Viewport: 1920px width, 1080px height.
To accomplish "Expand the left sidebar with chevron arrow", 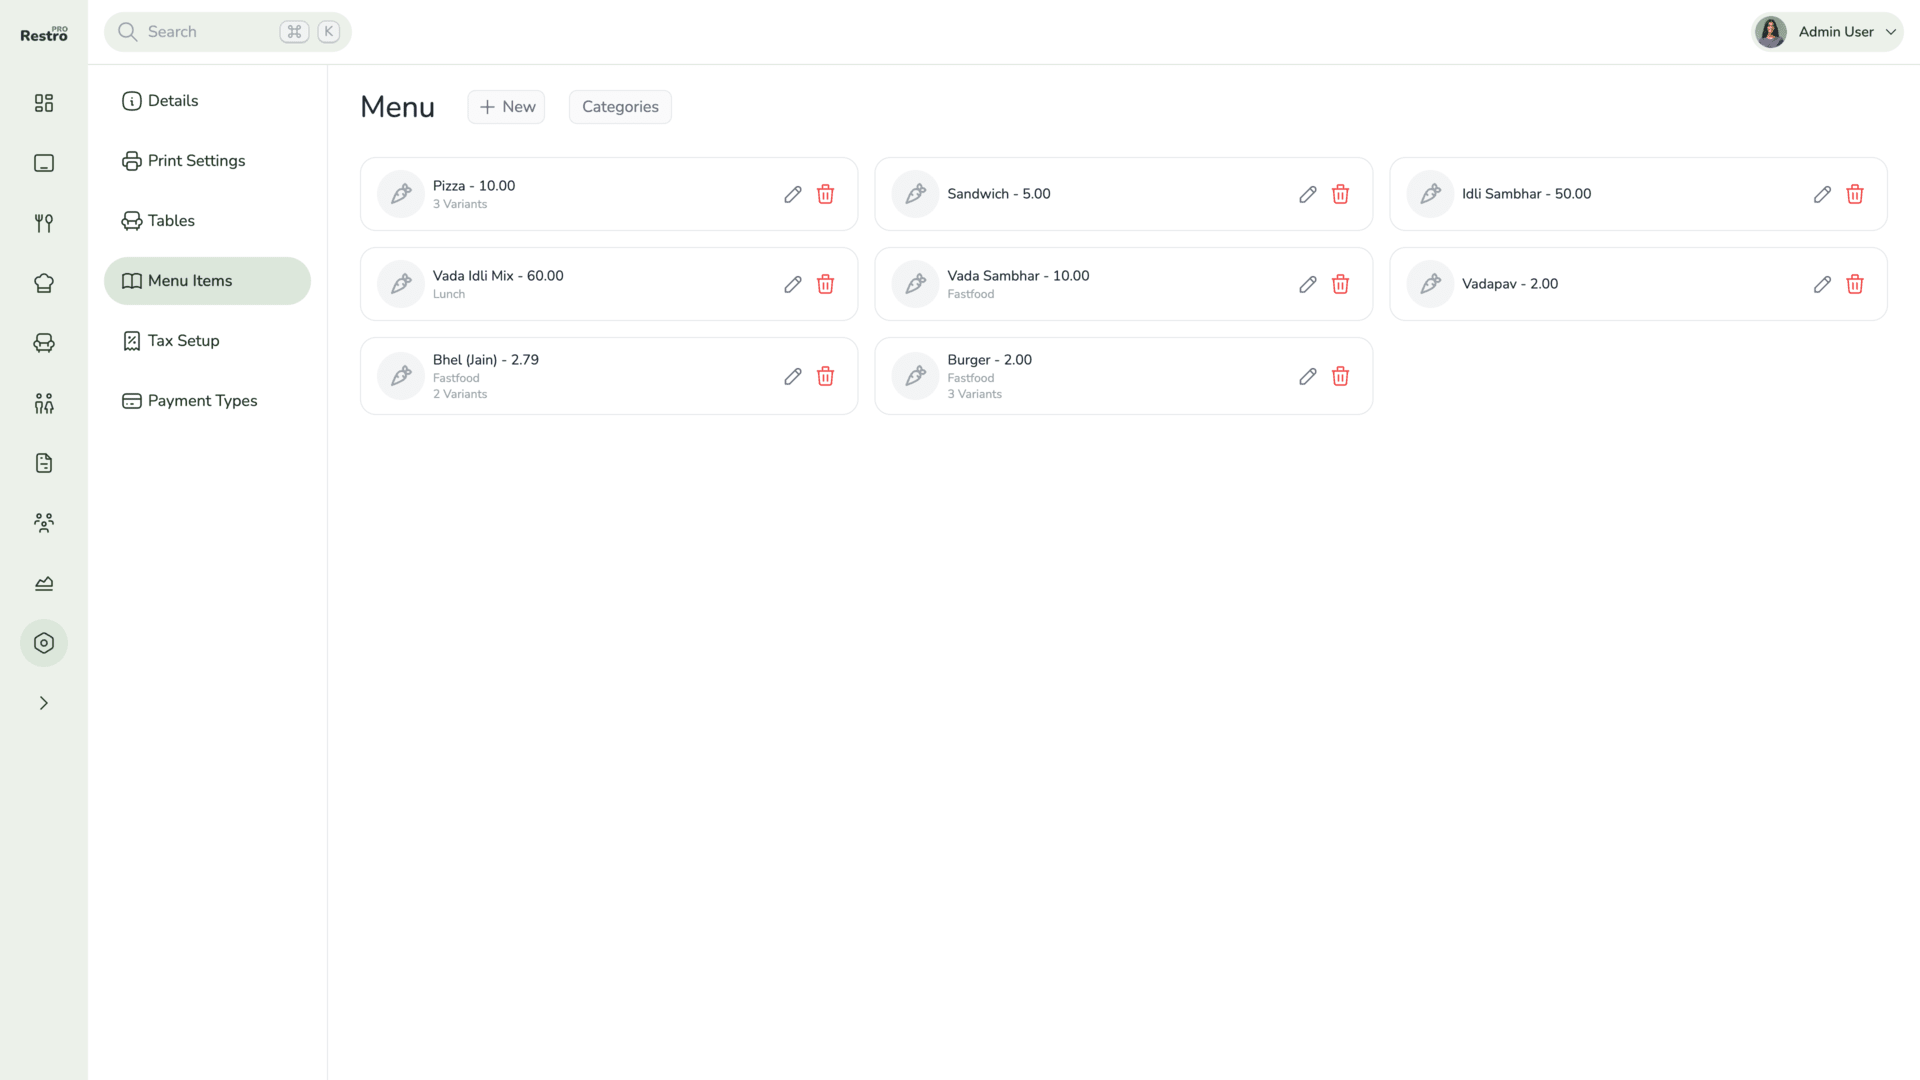I will 44,703.
